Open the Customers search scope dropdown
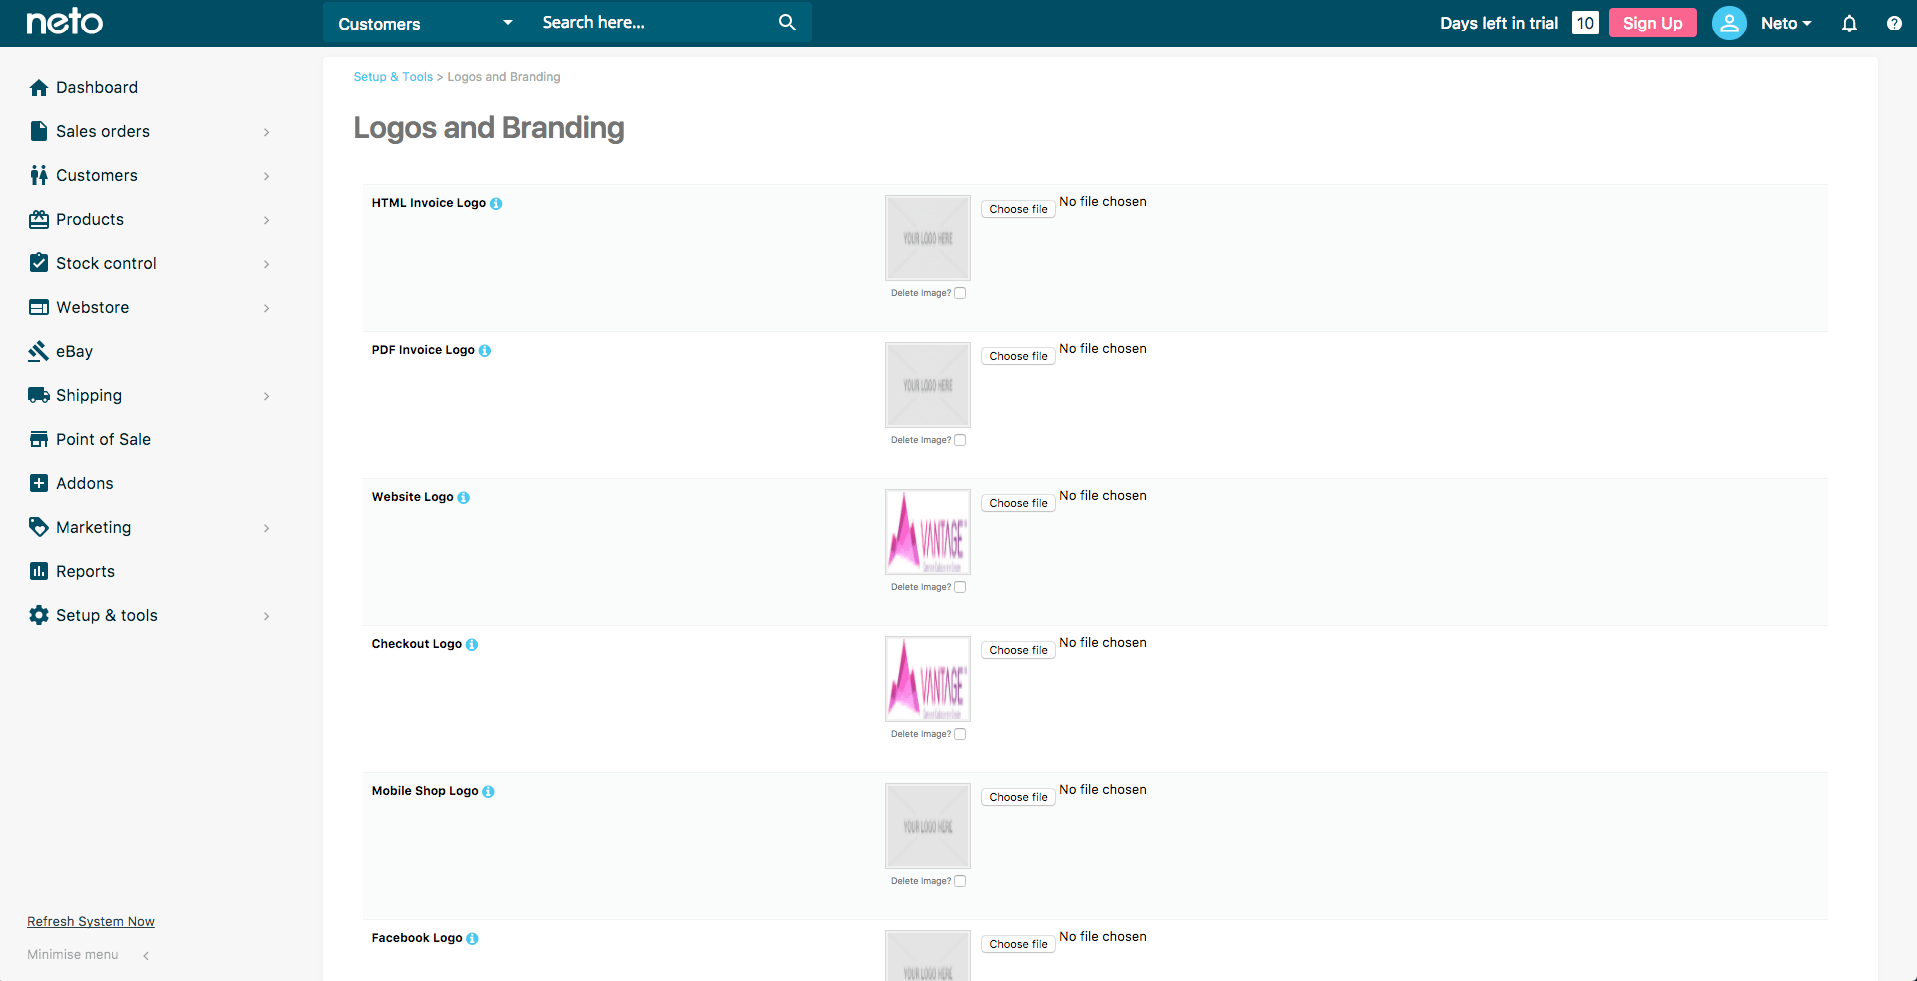The height and width of the screenshot is (981, 1917). tap(426, 23)
